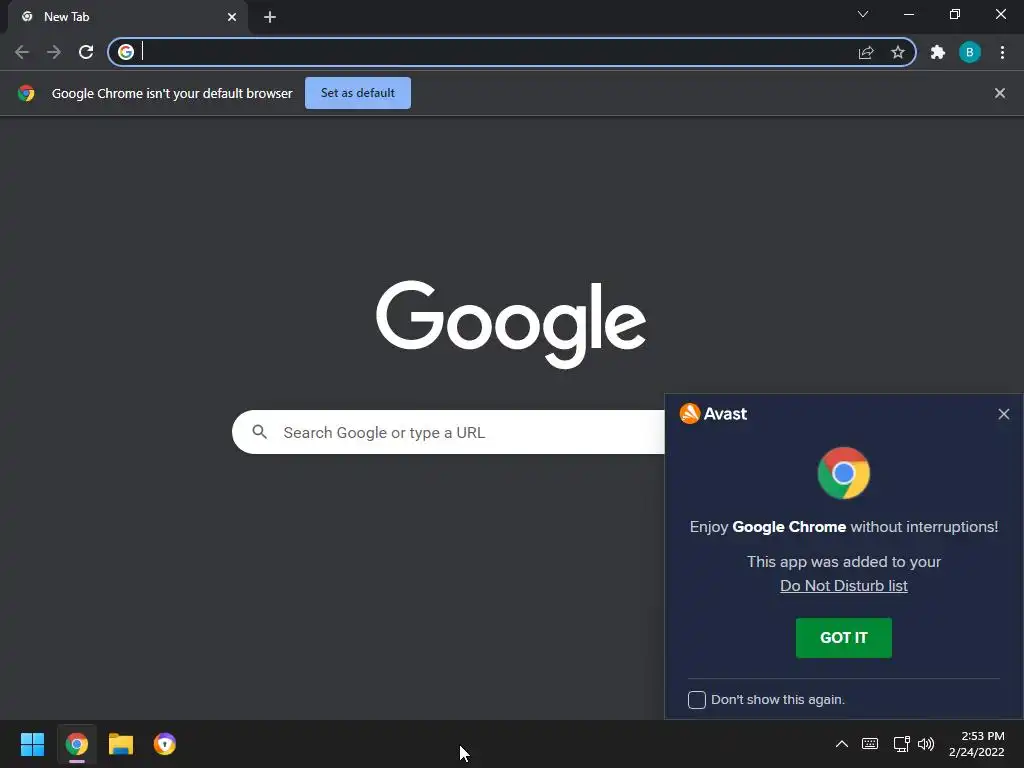
Task: Click the magnifier icon in search box
Action: coord(260,432)
